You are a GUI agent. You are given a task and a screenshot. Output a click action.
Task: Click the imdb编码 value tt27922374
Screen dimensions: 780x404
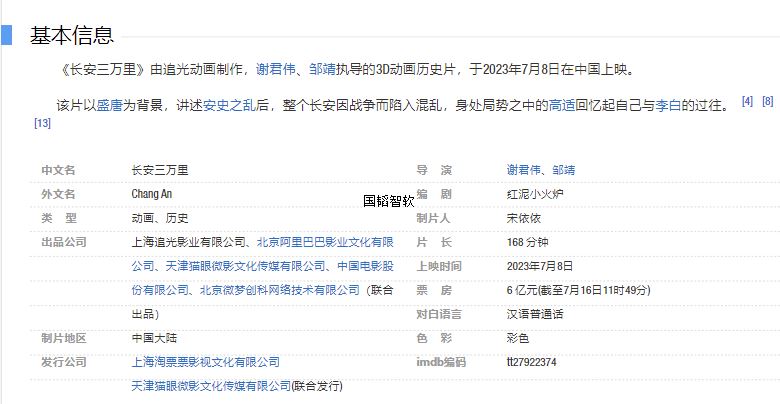tap(531, 362)
